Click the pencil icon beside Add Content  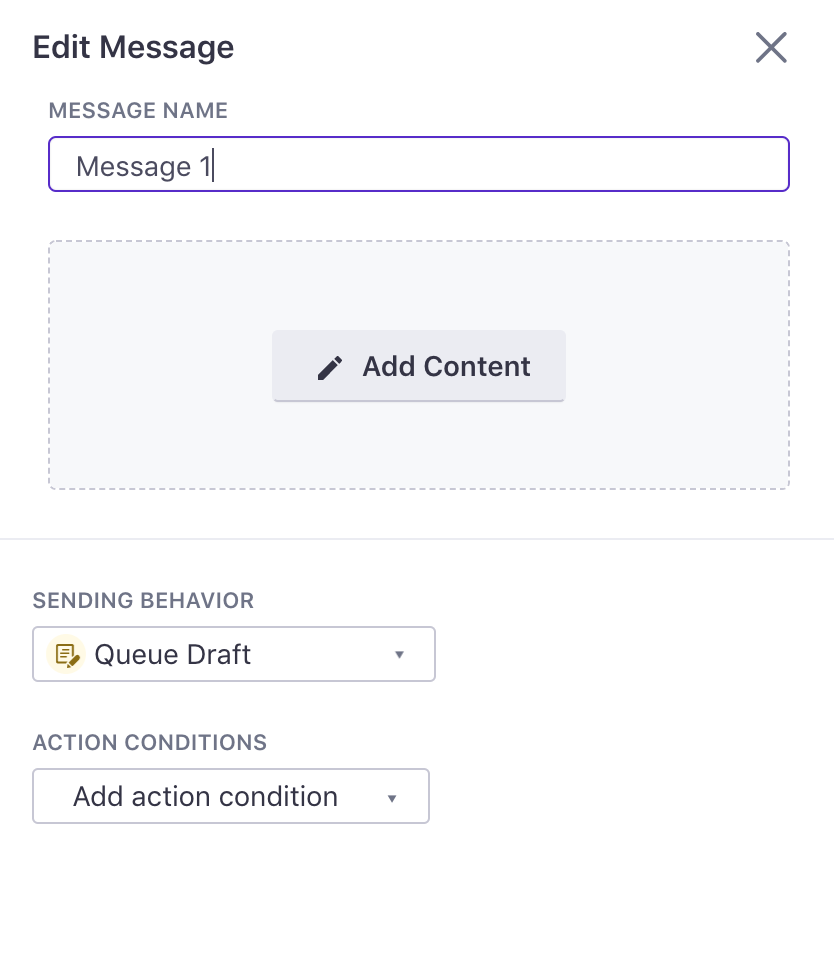point(330,367)
